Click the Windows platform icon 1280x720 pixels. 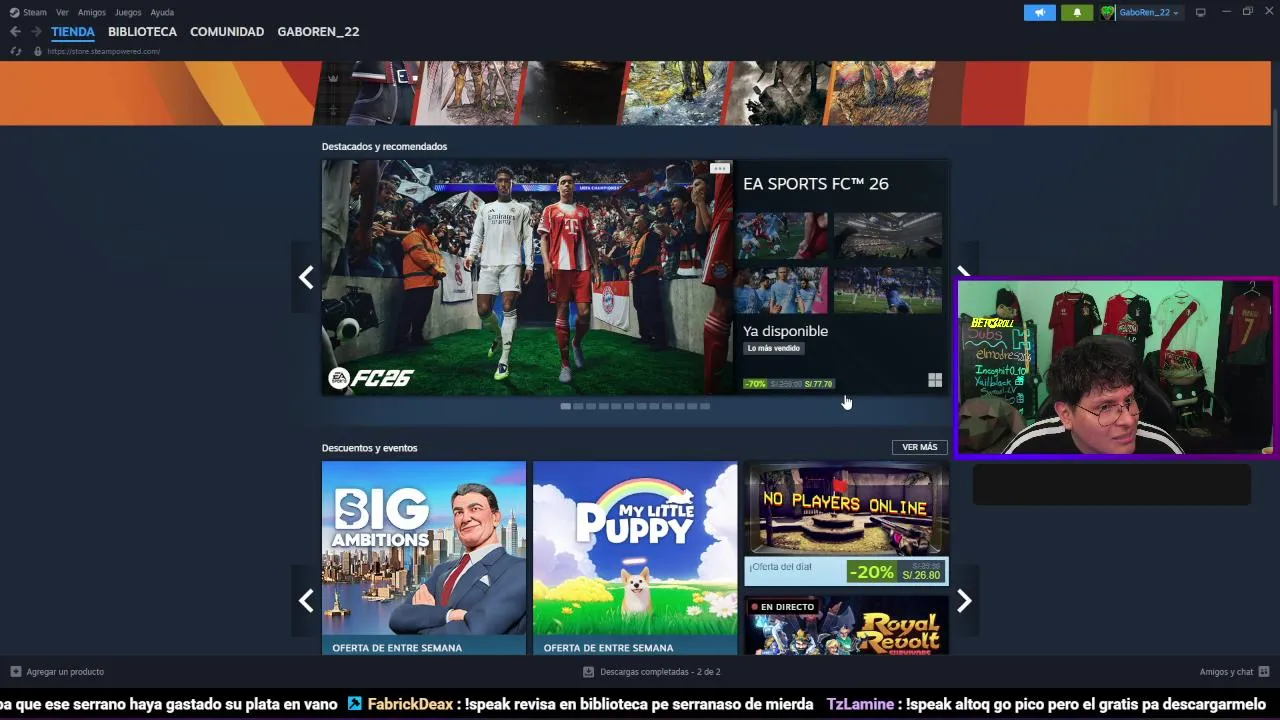[935, 380]
